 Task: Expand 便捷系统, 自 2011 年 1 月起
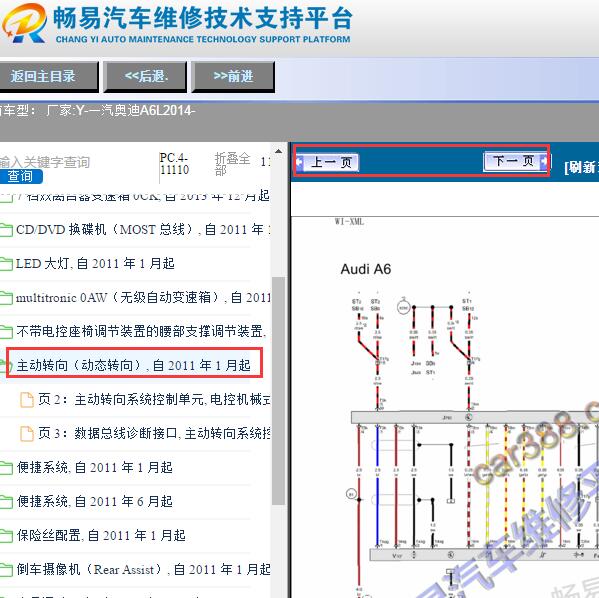pos(95,467)
